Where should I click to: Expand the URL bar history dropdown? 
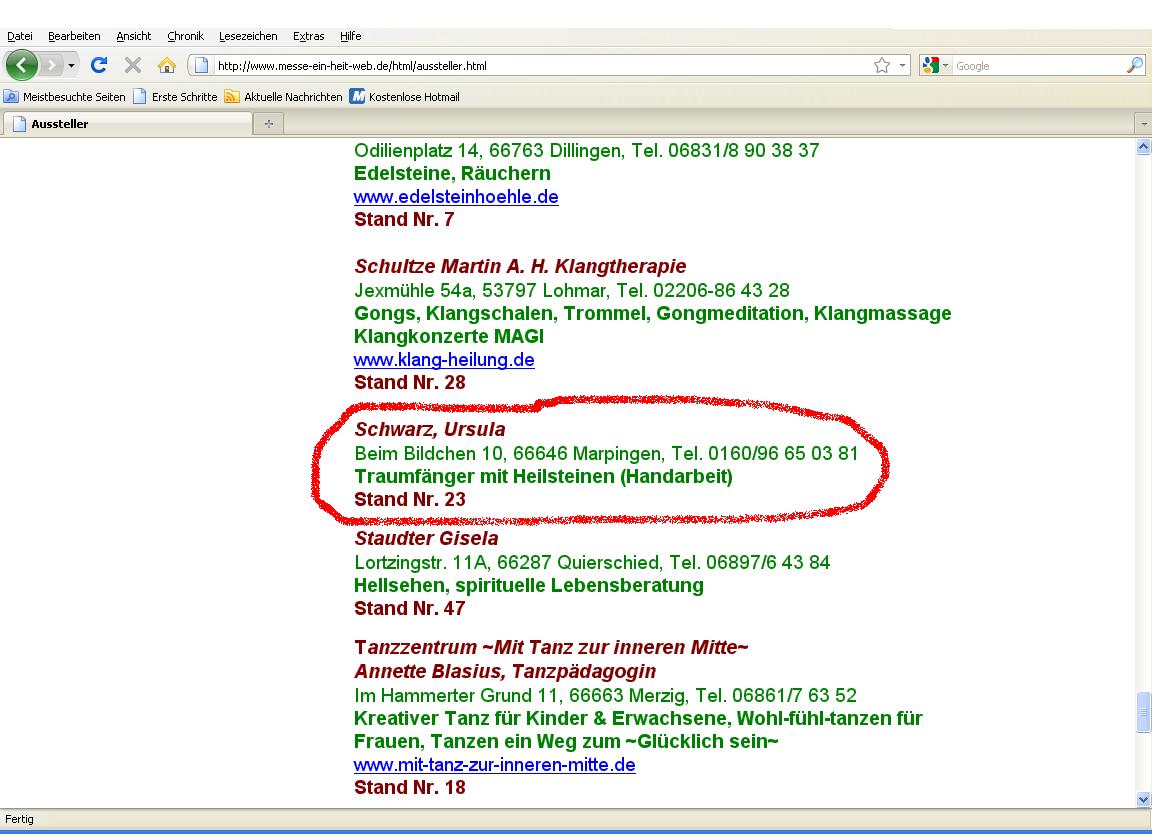[903, 66]
